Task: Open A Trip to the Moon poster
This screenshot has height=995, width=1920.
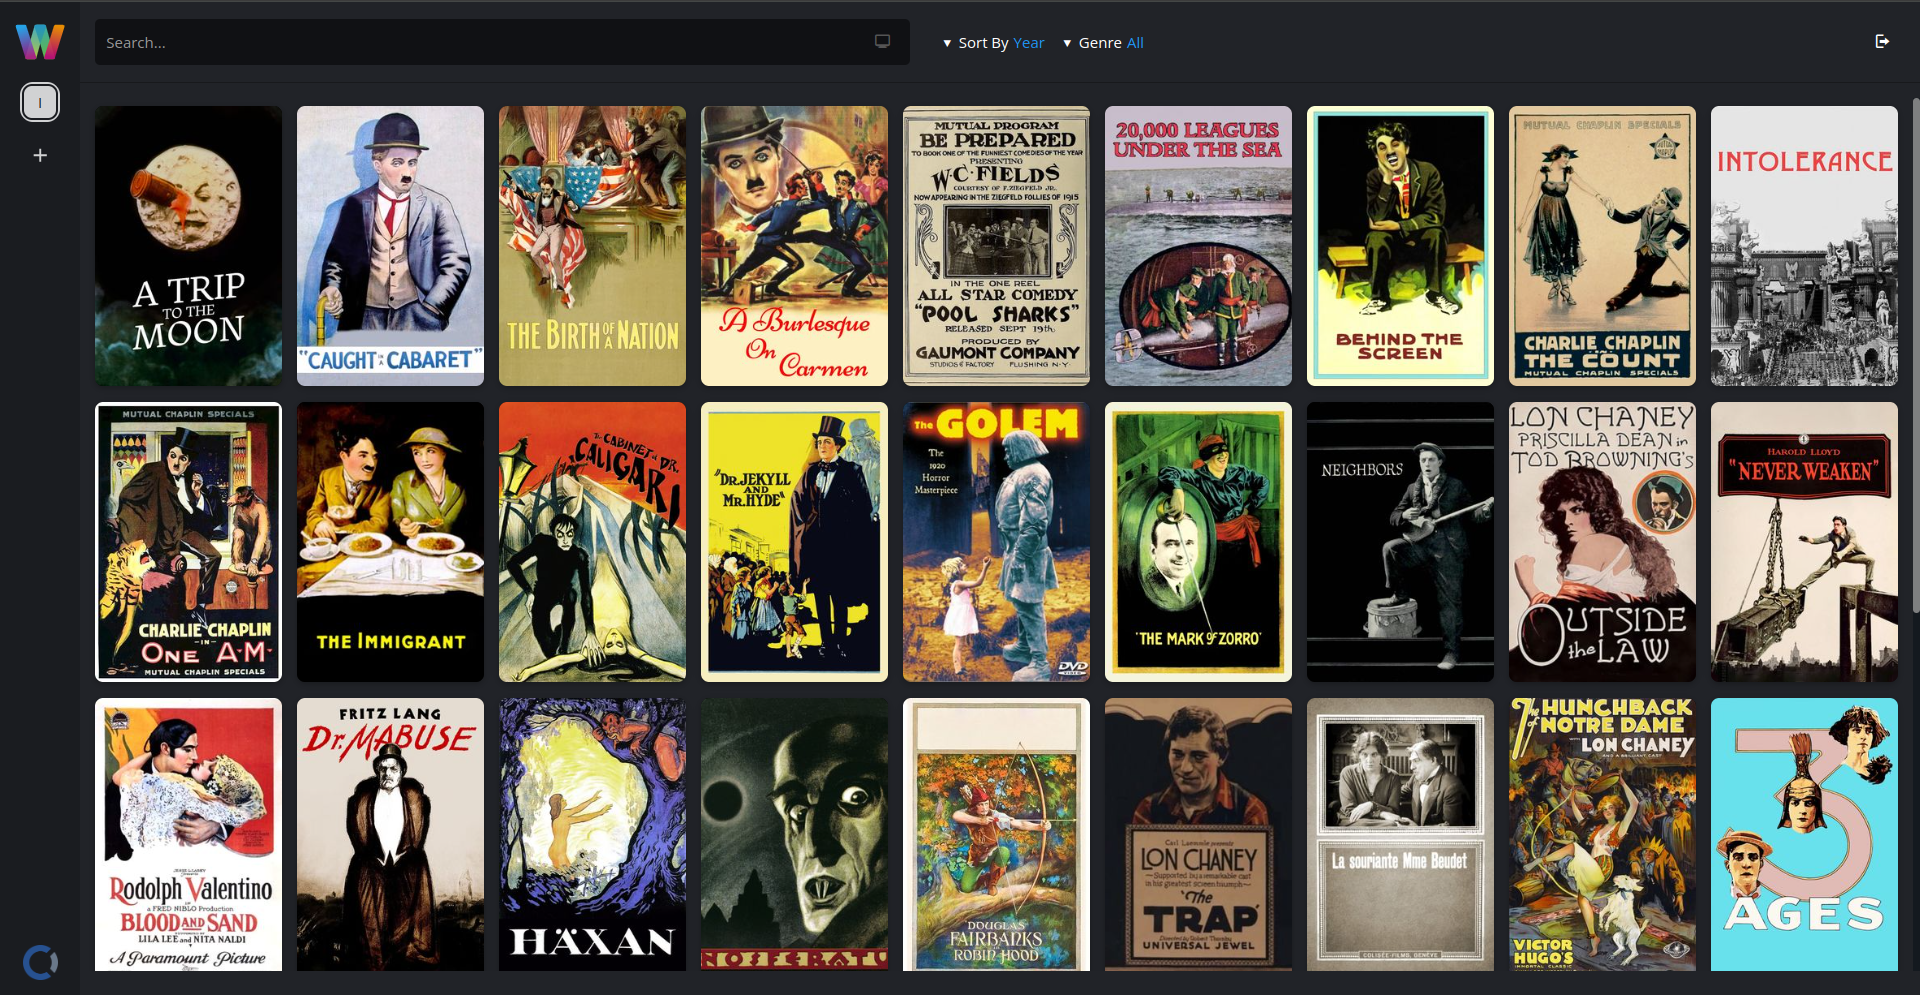Action: [x=188, y=246]
